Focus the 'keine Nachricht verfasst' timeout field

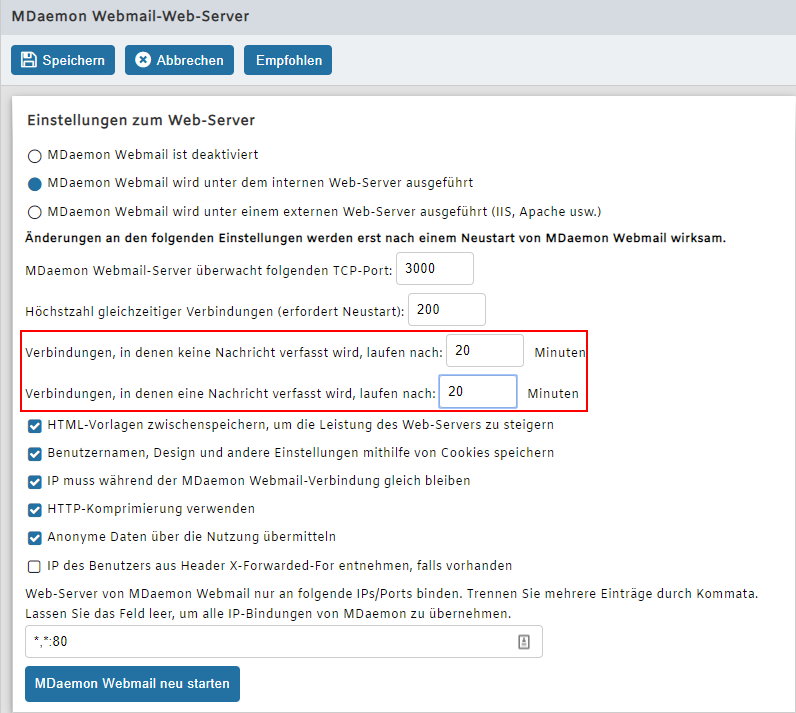485,351
